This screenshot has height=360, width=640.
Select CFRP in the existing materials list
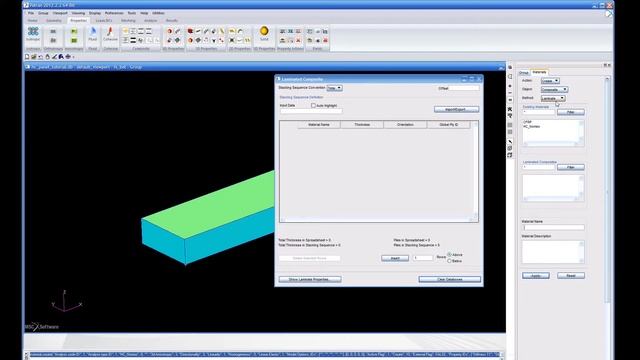tap(527, 122)
